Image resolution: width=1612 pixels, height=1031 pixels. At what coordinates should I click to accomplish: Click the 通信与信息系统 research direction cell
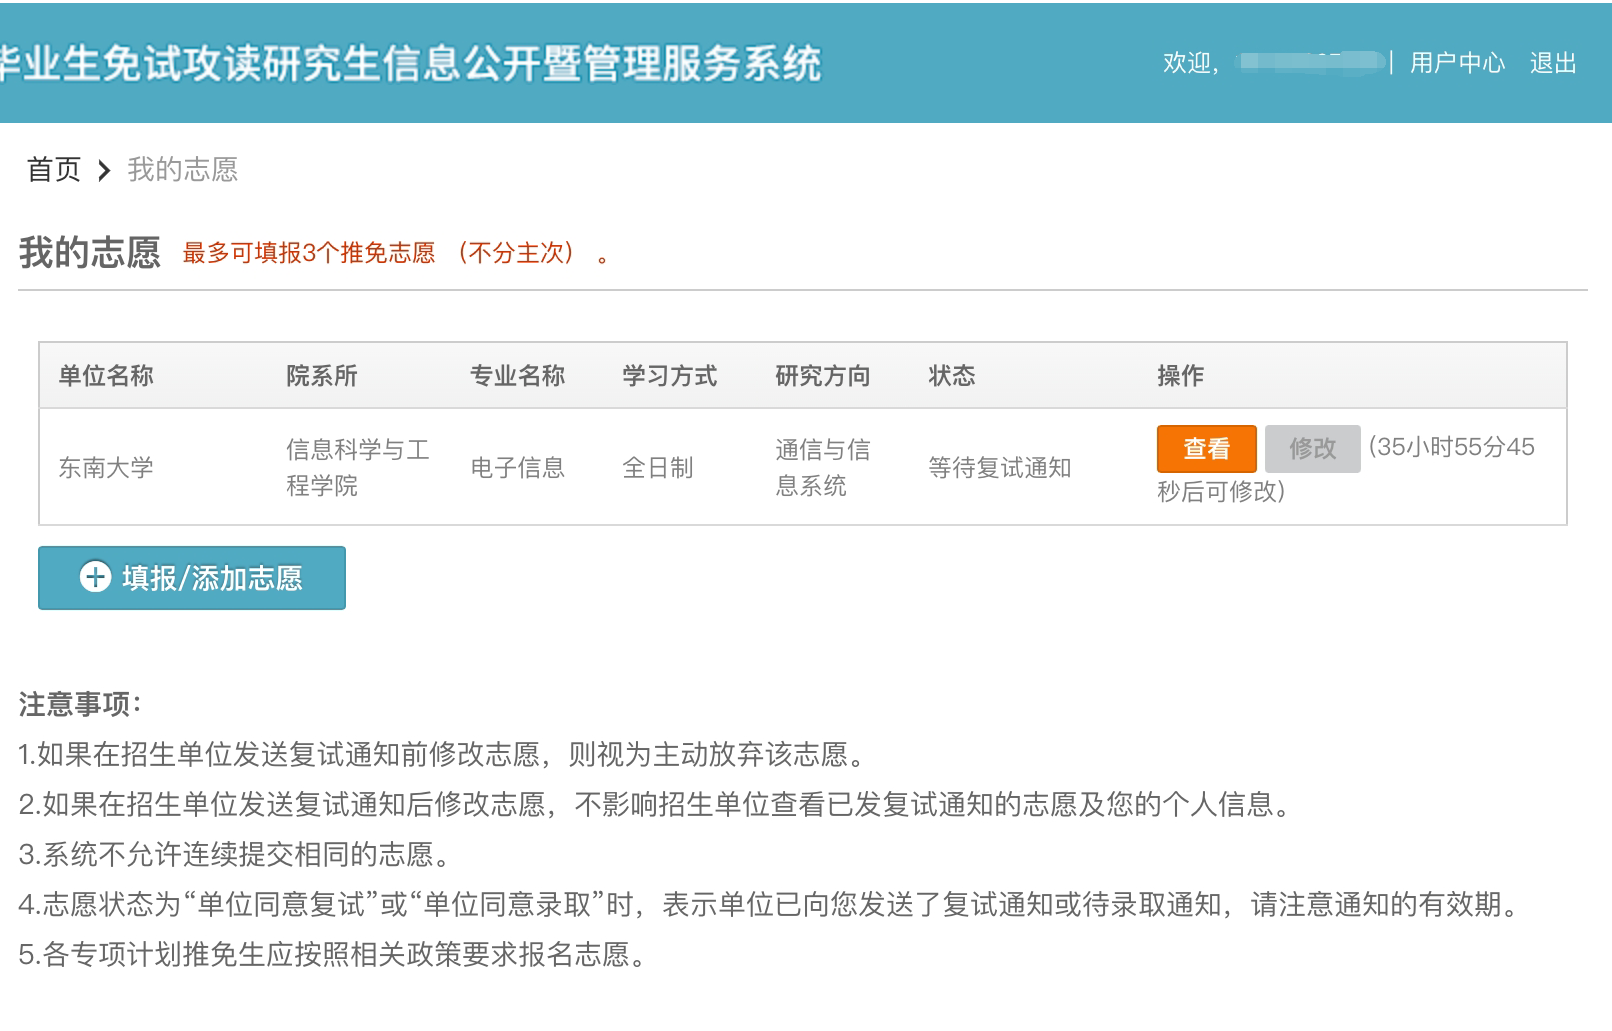pos(822,468)
